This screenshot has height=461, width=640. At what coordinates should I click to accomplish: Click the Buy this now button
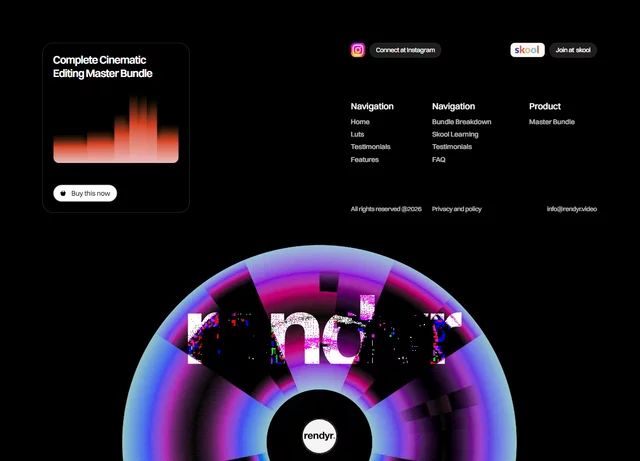[85, 193]
